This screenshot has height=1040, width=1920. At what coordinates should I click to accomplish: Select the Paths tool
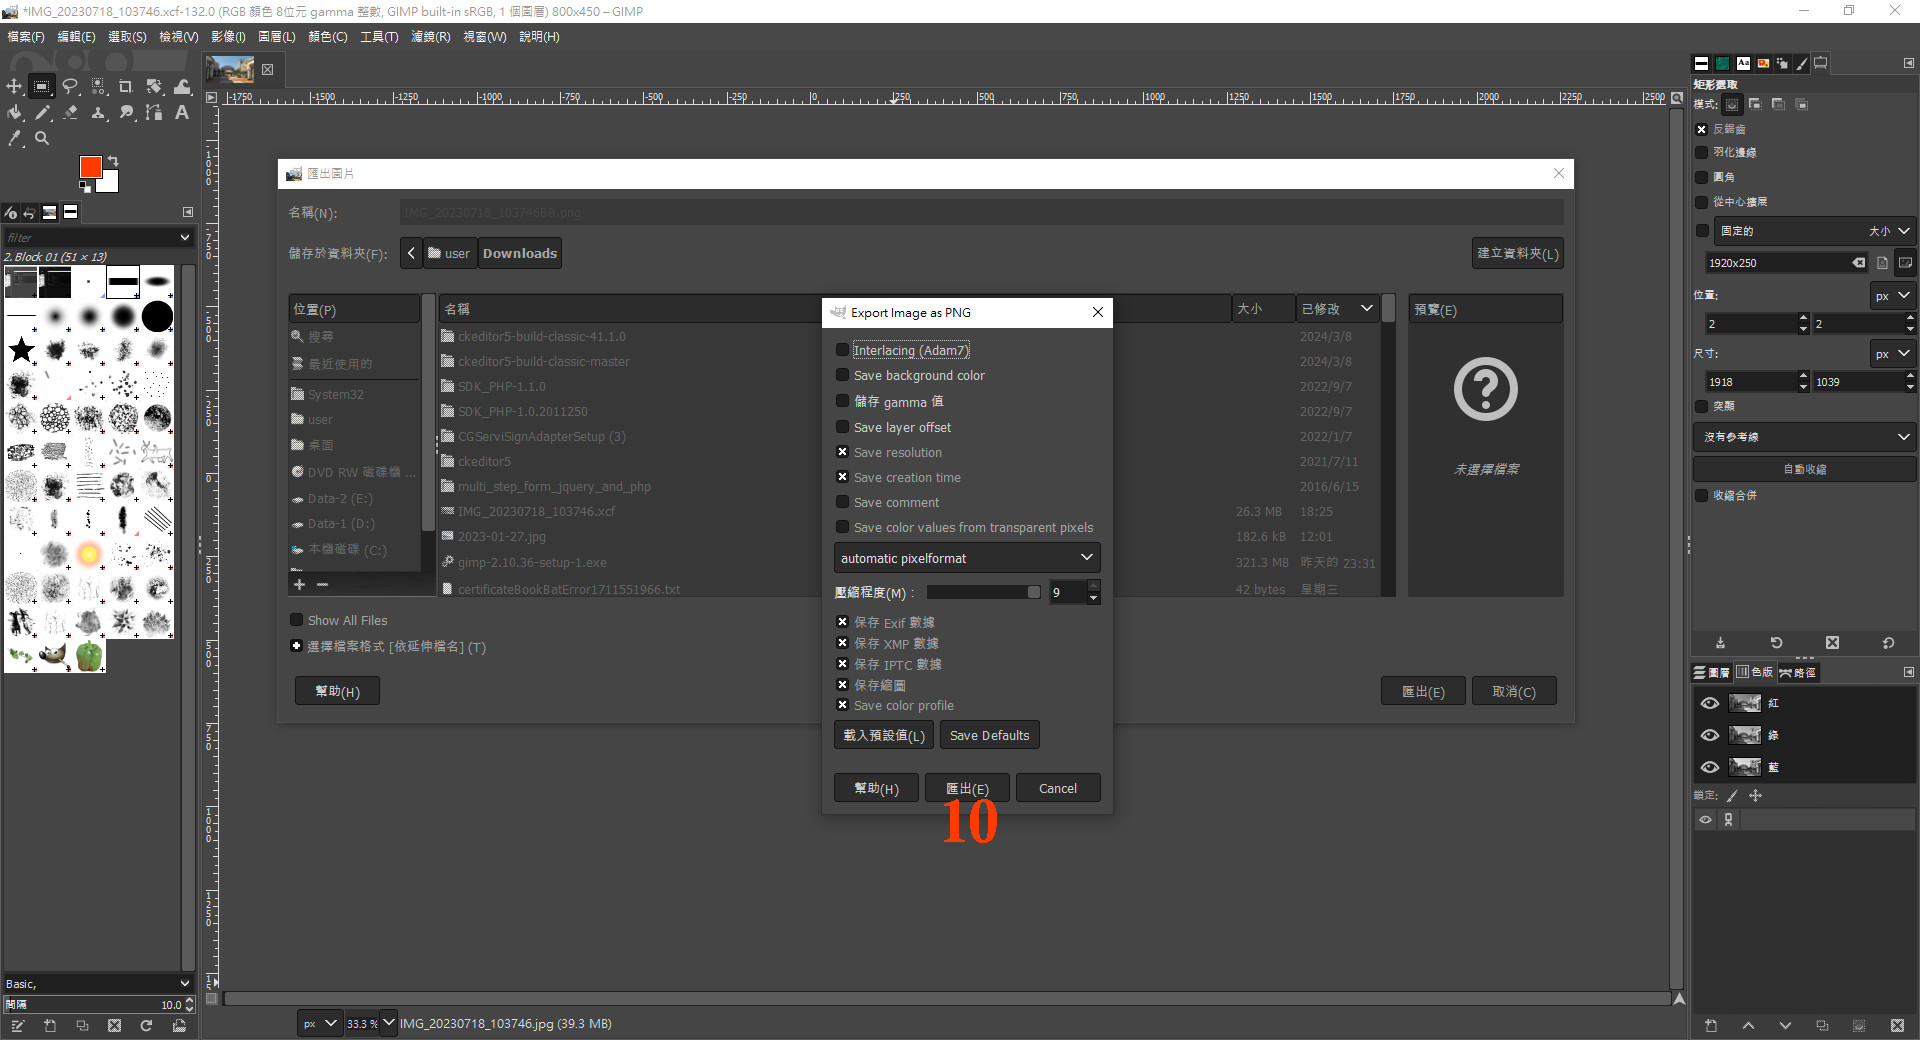click(x=154, y=113)
